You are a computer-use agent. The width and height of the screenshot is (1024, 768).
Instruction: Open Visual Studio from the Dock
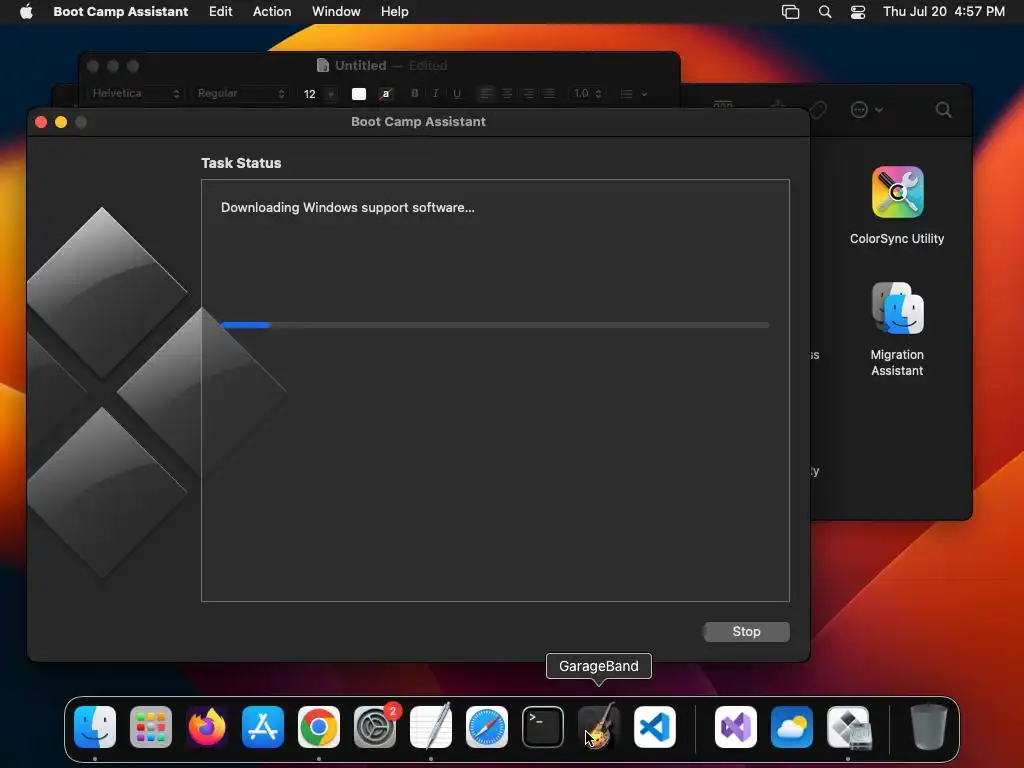736,727
